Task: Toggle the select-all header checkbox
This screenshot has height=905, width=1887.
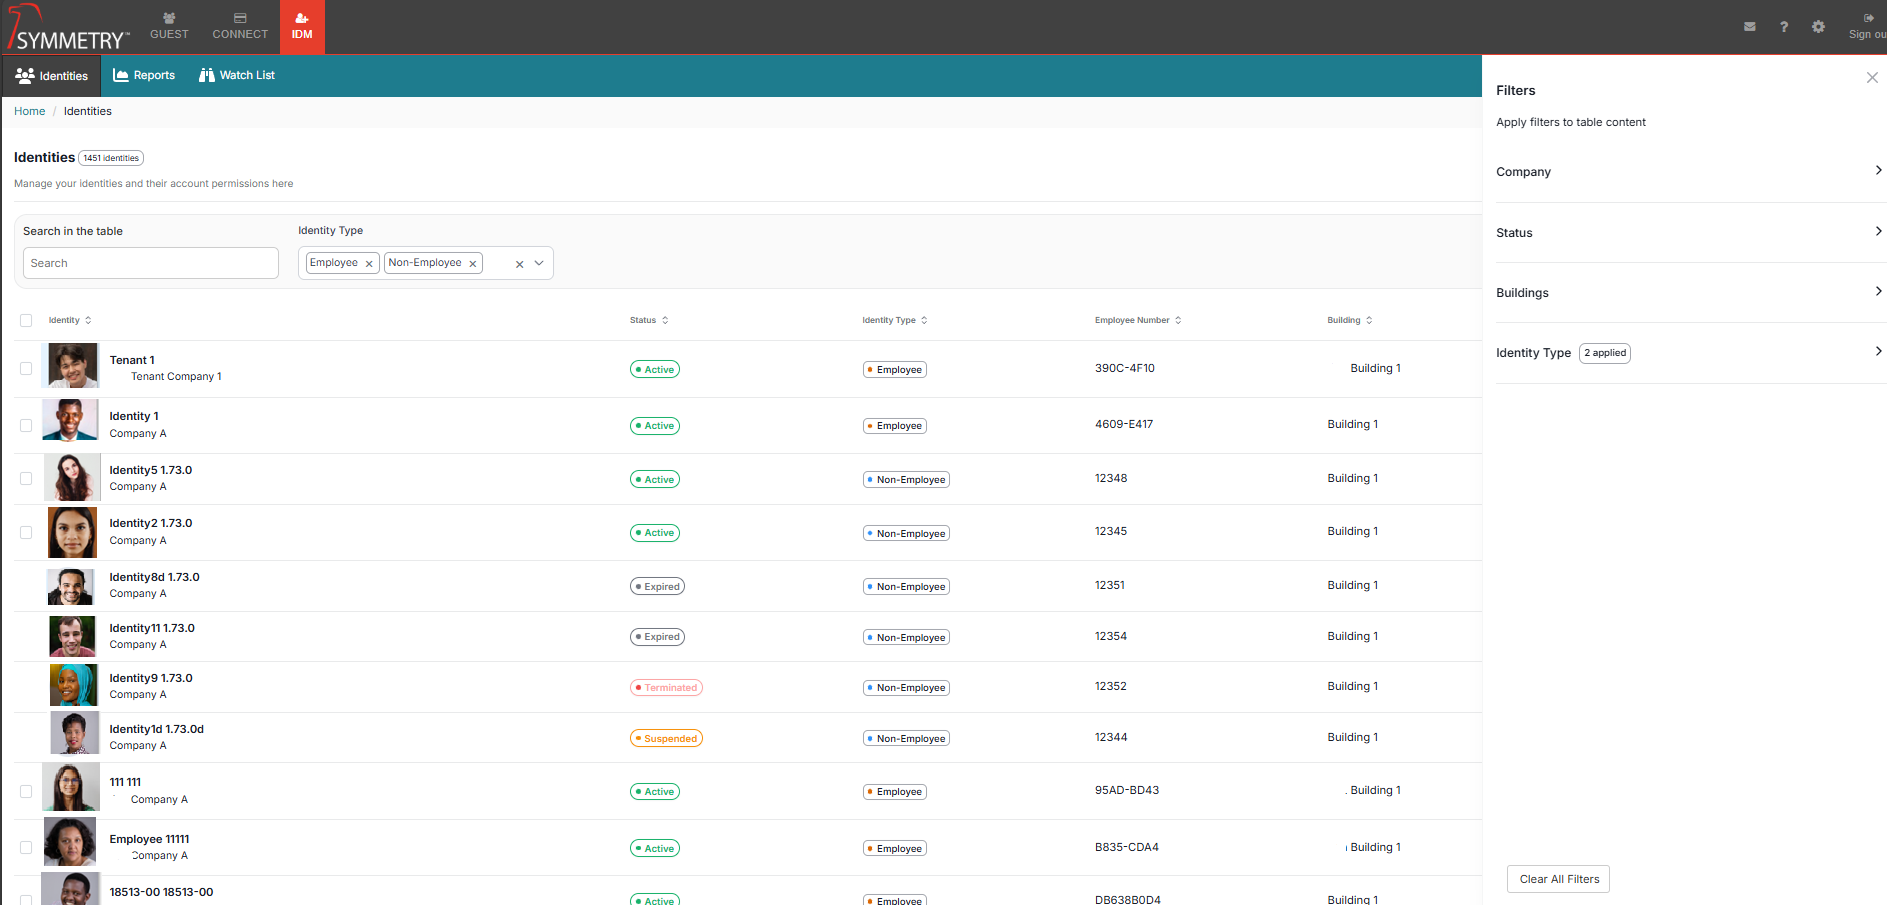Action: [x=26, y=321]
